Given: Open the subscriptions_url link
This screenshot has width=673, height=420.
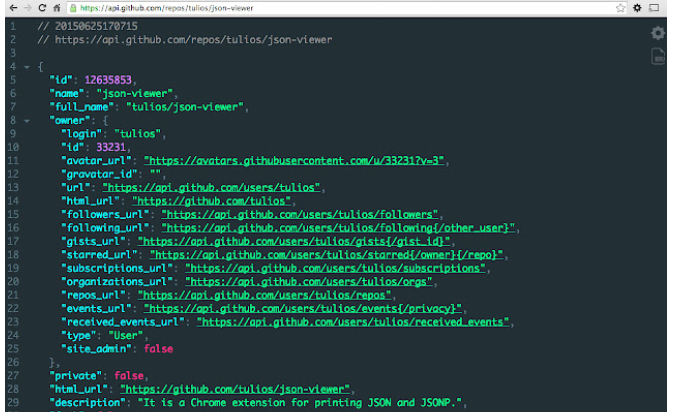Looking at the screenshot, I should tap(335, 268).
